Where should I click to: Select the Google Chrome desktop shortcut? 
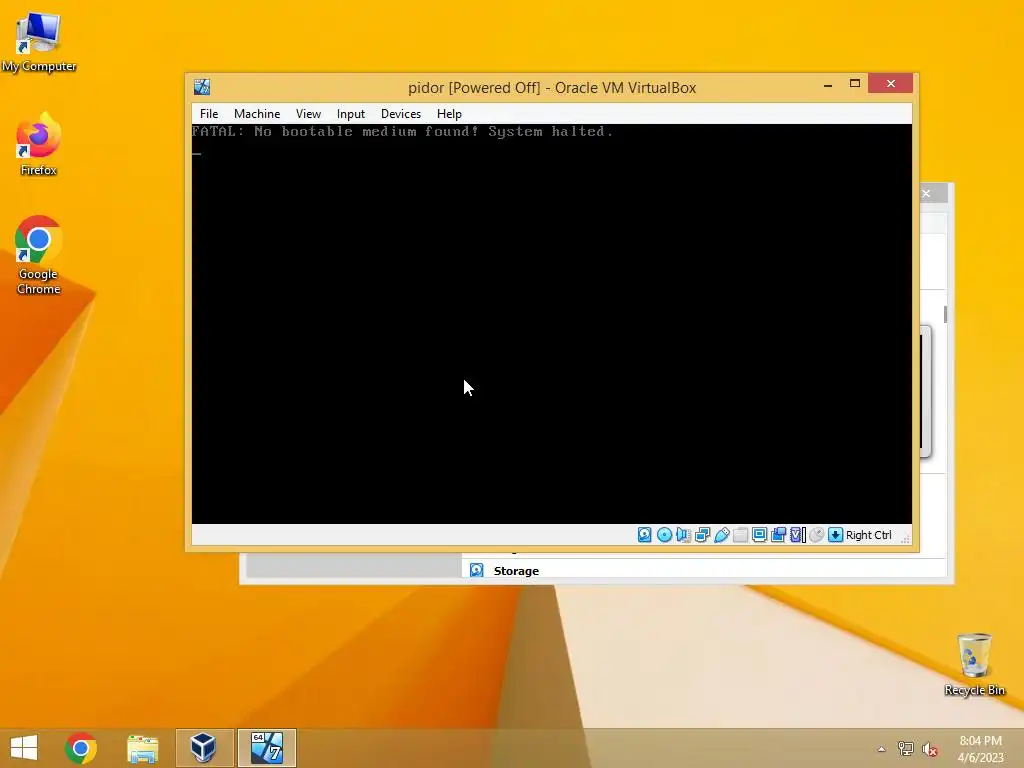coord(39,255)
